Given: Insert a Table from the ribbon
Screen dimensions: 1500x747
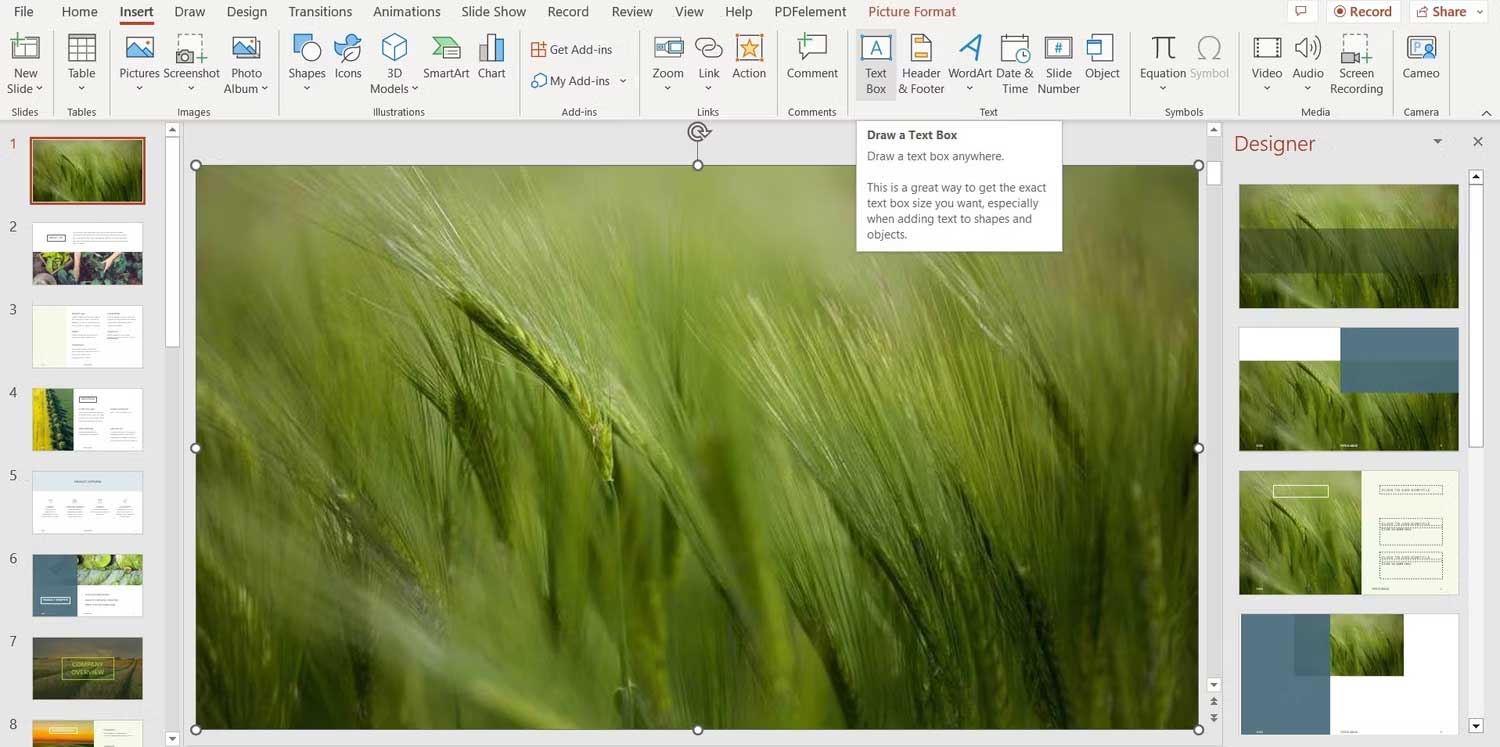Looking at the screenshot, I should pyautogui.click(x=81, y=60).
